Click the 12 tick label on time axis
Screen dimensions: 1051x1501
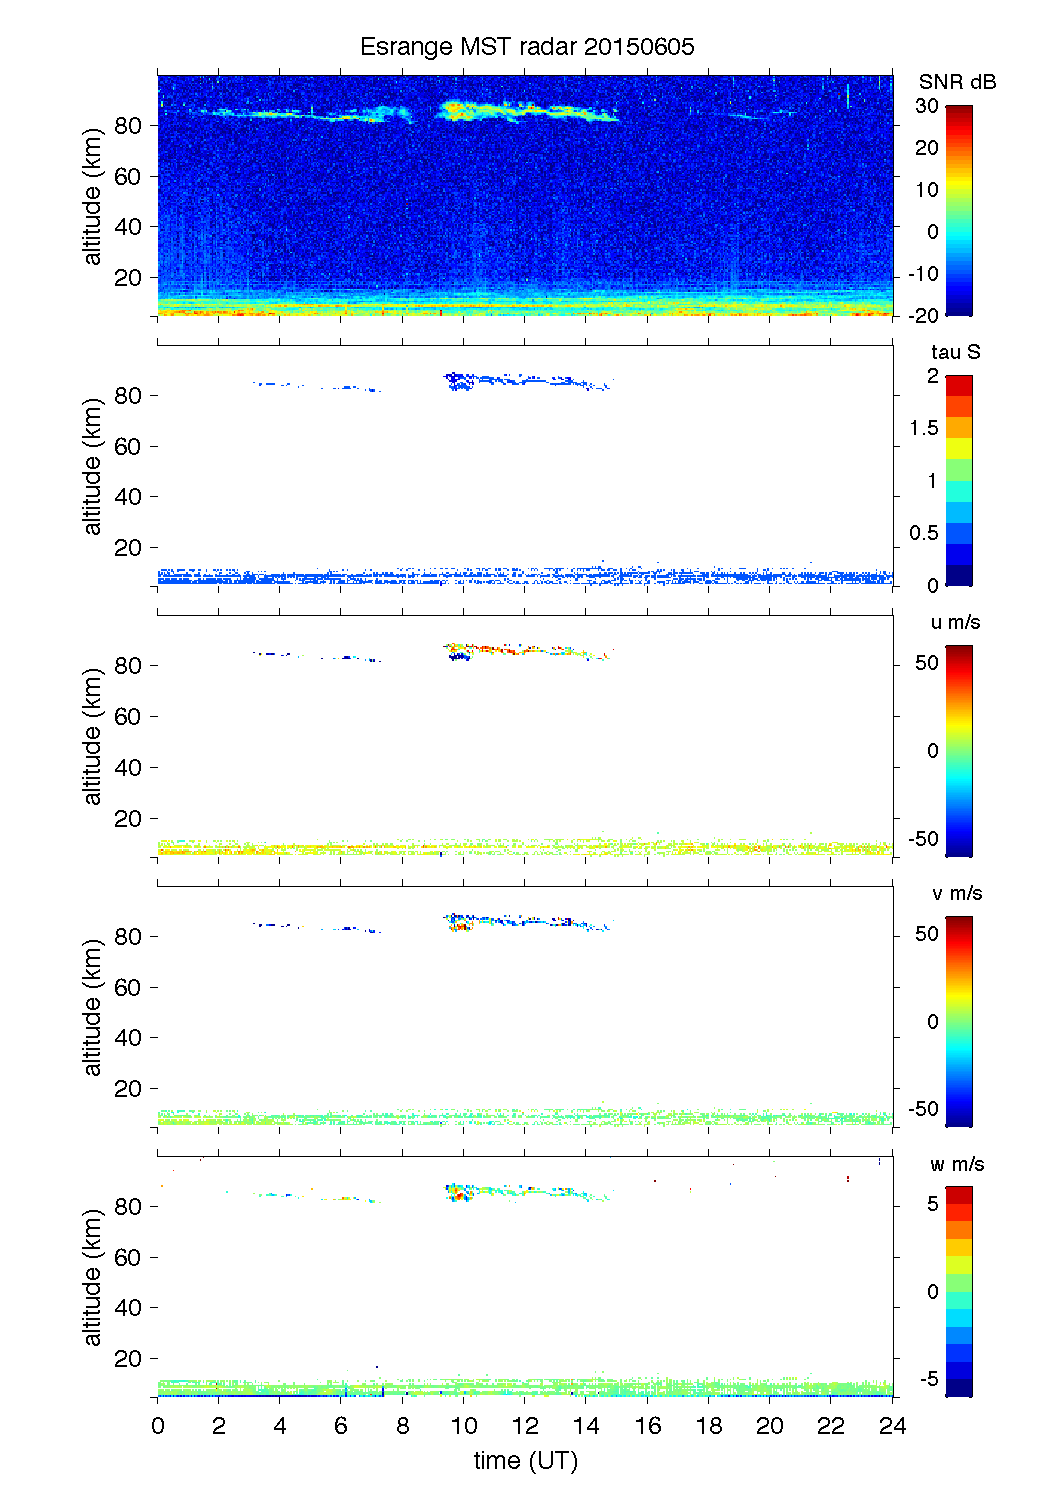[x=525, y=1426]
